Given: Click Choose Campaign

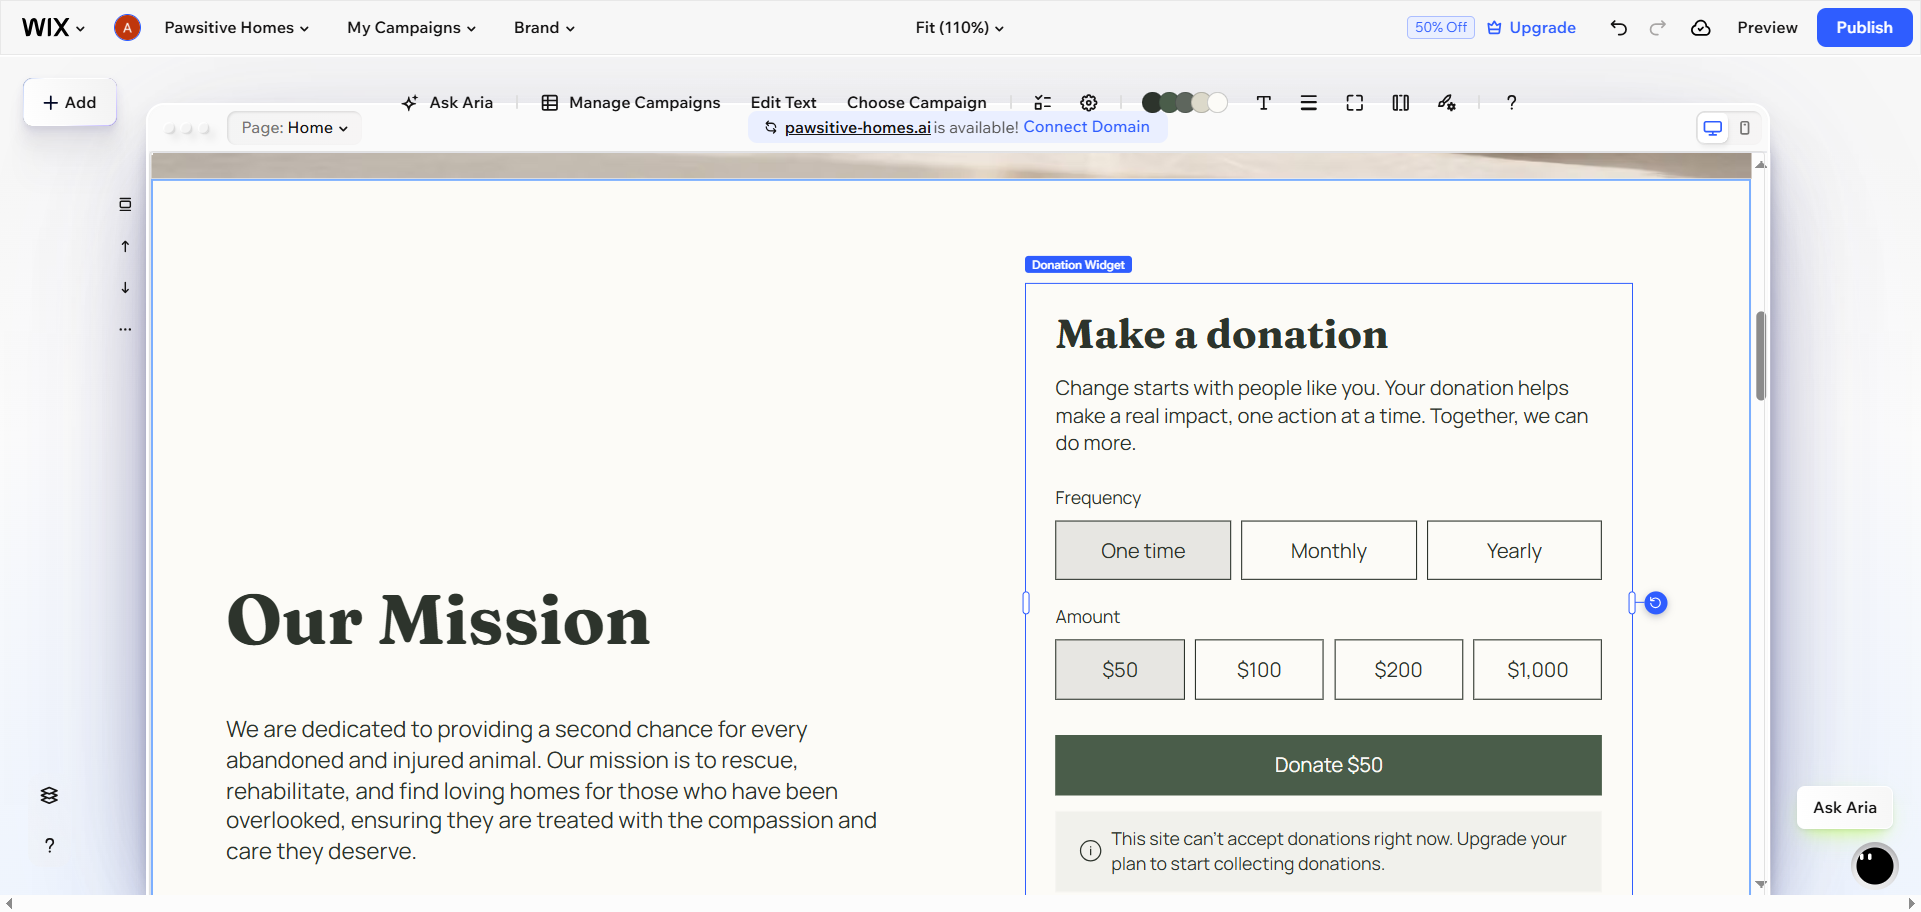Looking at the screenshot, I should tap(916, 102).
